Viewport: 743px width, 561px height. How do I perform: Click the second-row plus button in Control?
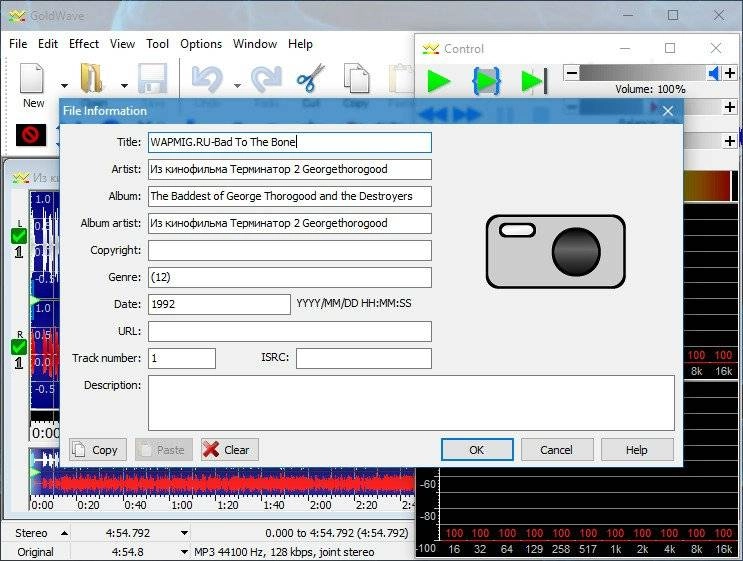click(730, 107)
